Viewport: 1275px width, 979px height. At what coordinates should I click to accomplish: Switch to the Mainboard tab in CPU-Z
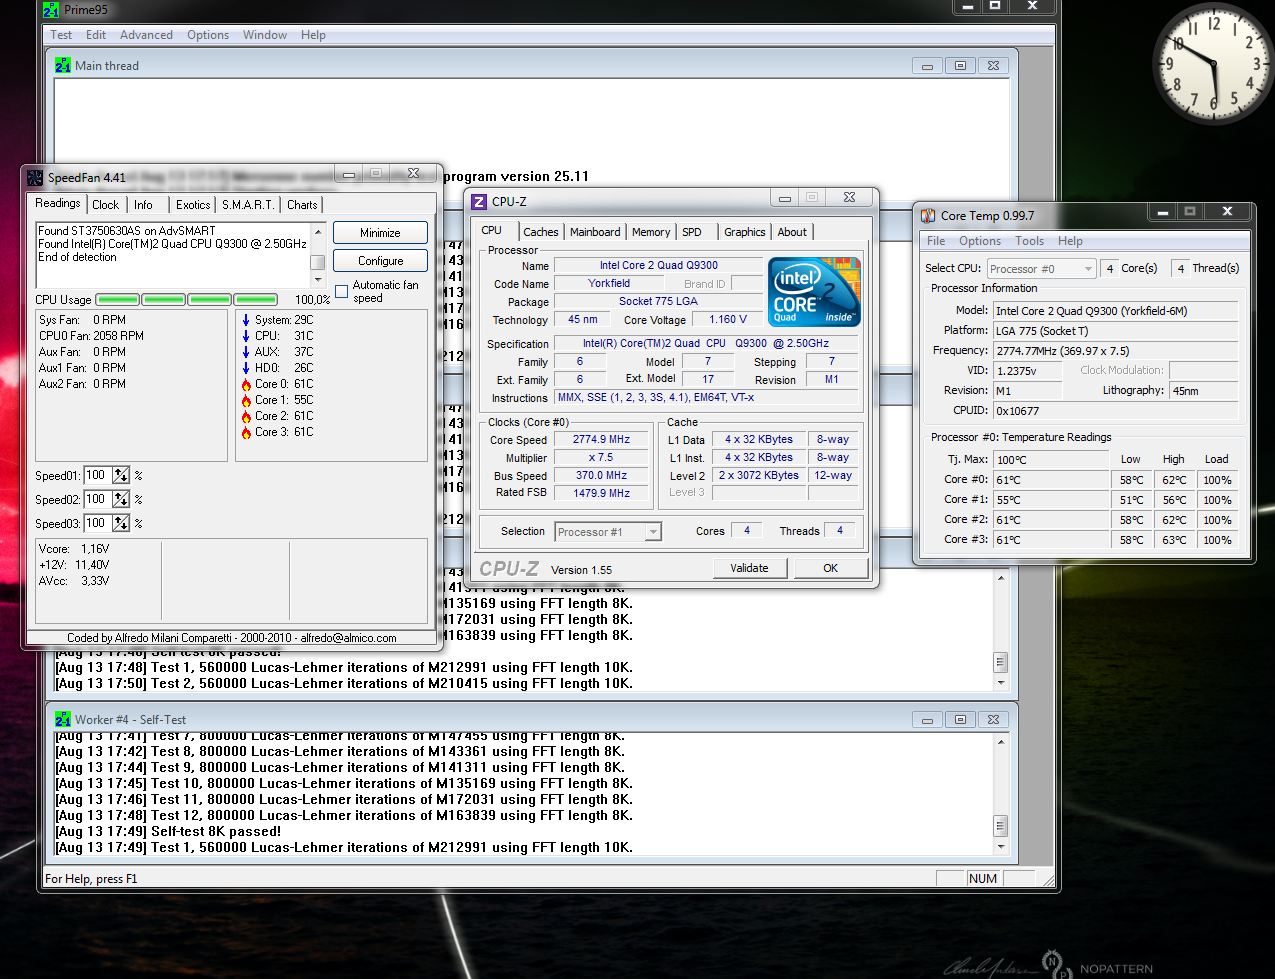coord(595,232)
